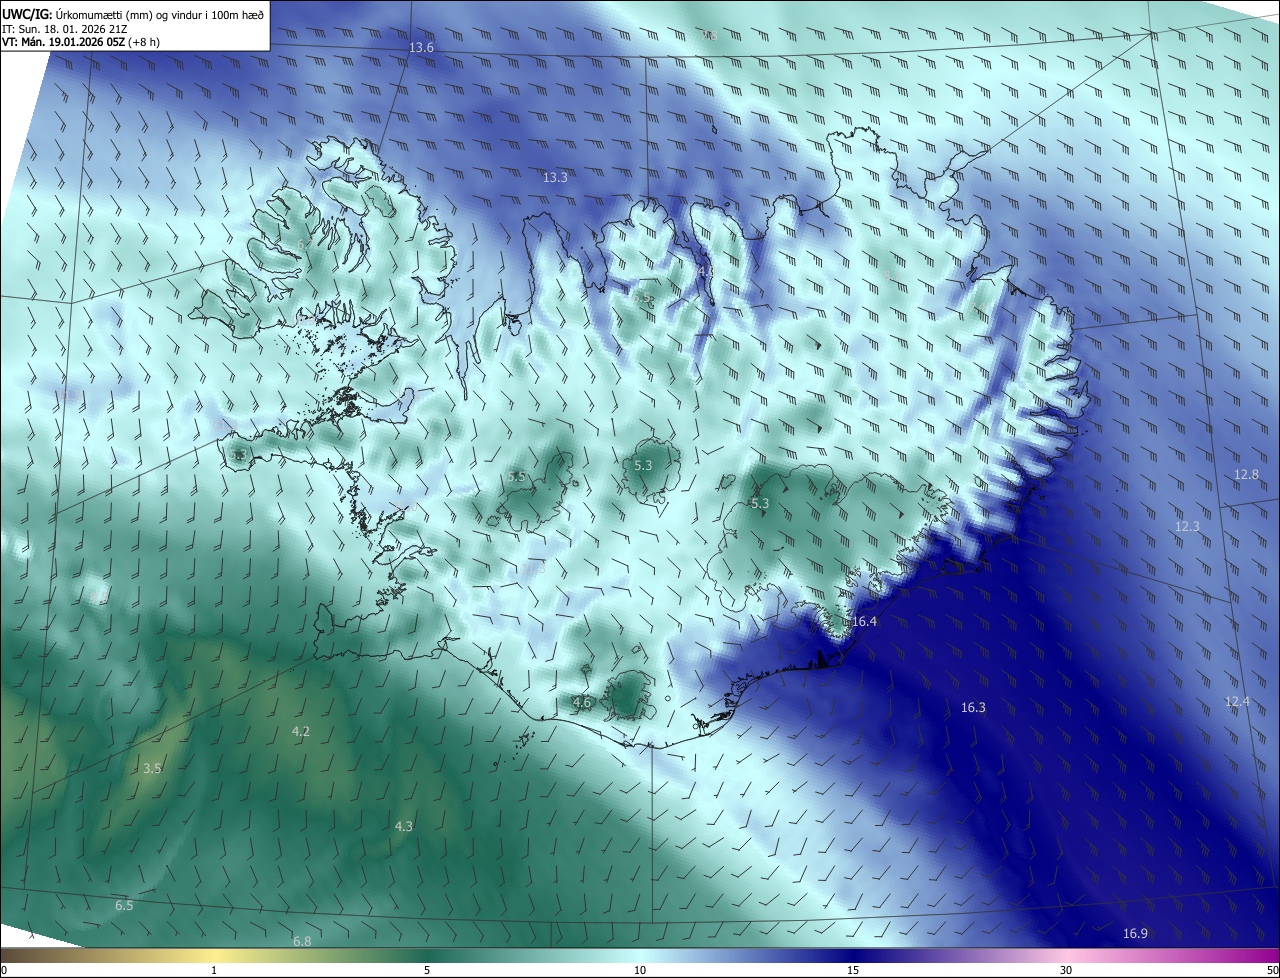Viewport: 1280px width, 978px height.
Task: Select the 5.3 value inside Hofsjökull outline
Action: 643,465
